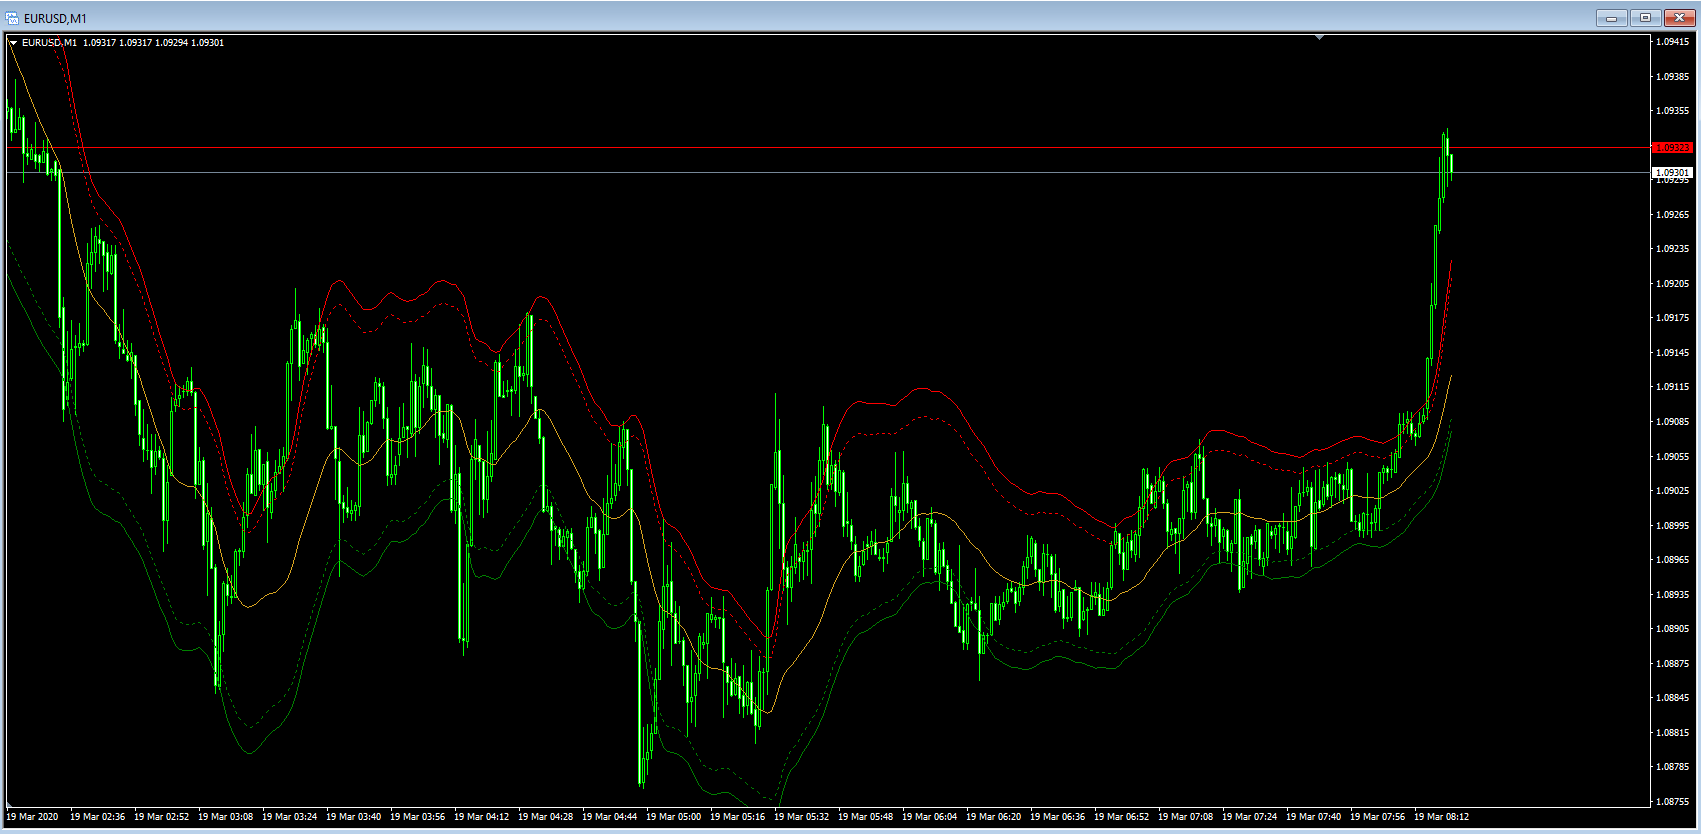The height and width of the screenshot is (834, 1701).
Task: Click the 19 Mar 03:40 time label
Action: point(353,817)
